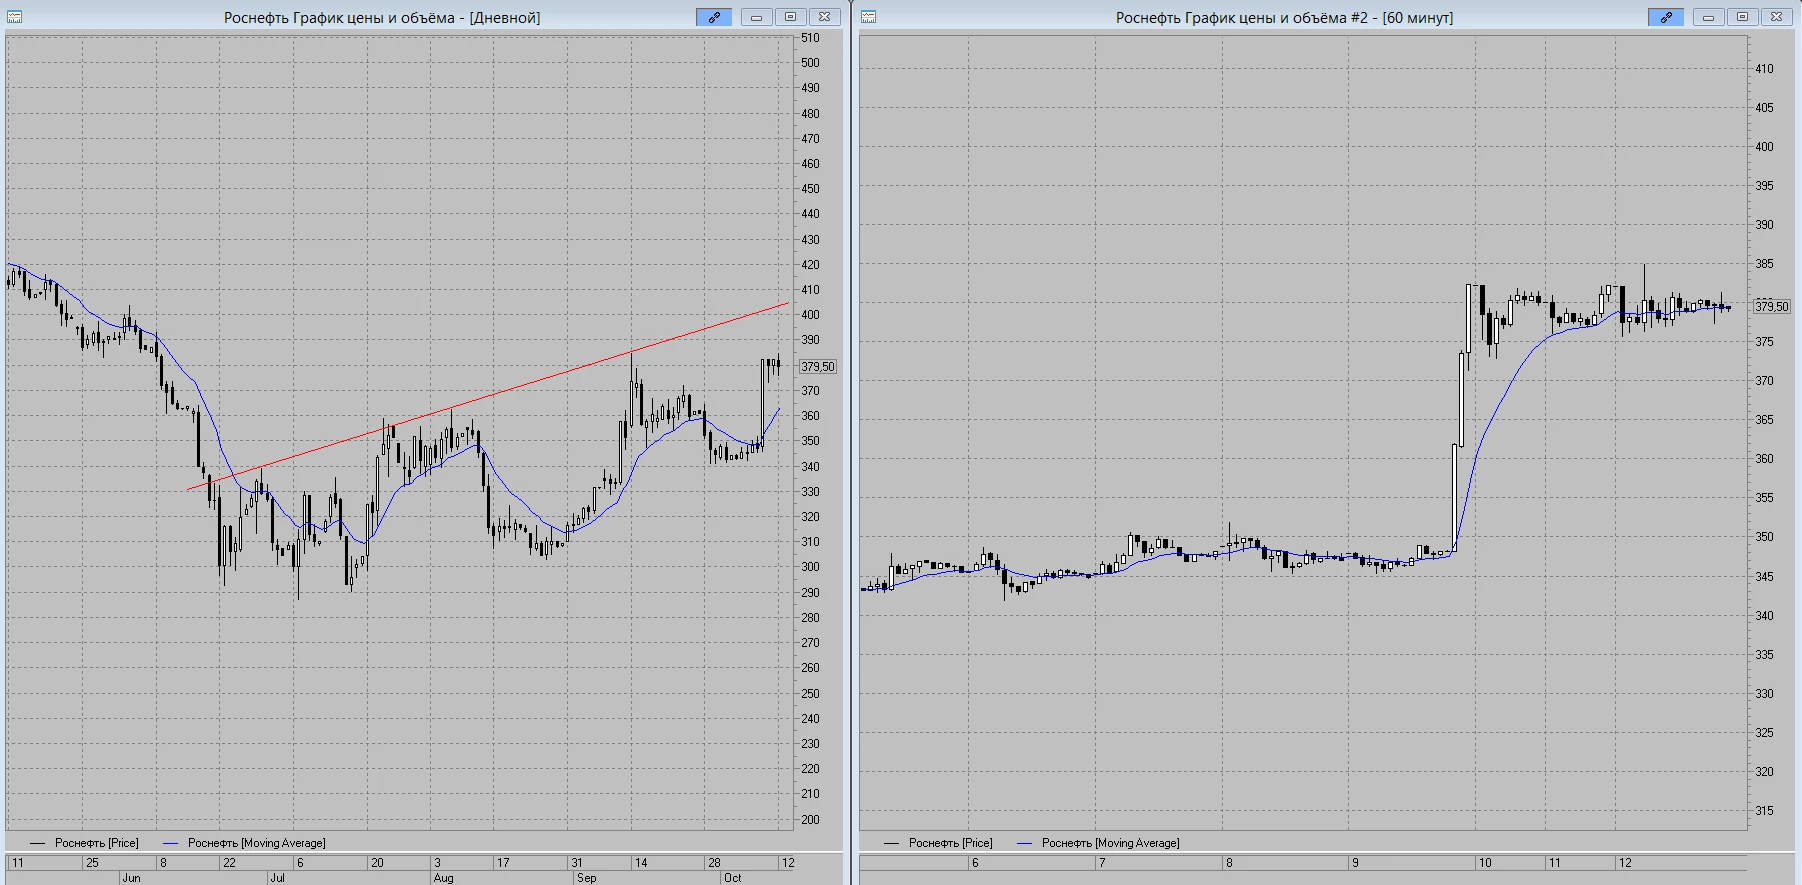Select the 379,50 price tag on the 60-minute chart
1802x885 pixels.
1771,306
